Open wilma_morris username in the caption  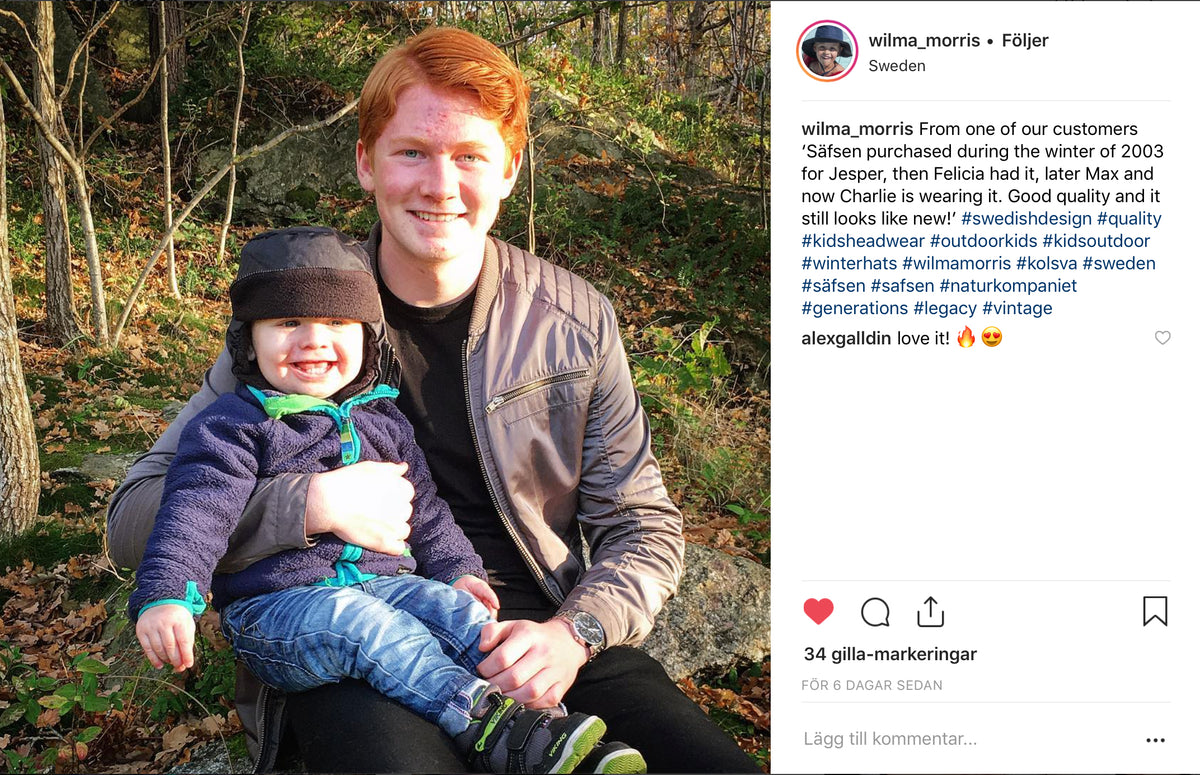click(x=857, y=129)
